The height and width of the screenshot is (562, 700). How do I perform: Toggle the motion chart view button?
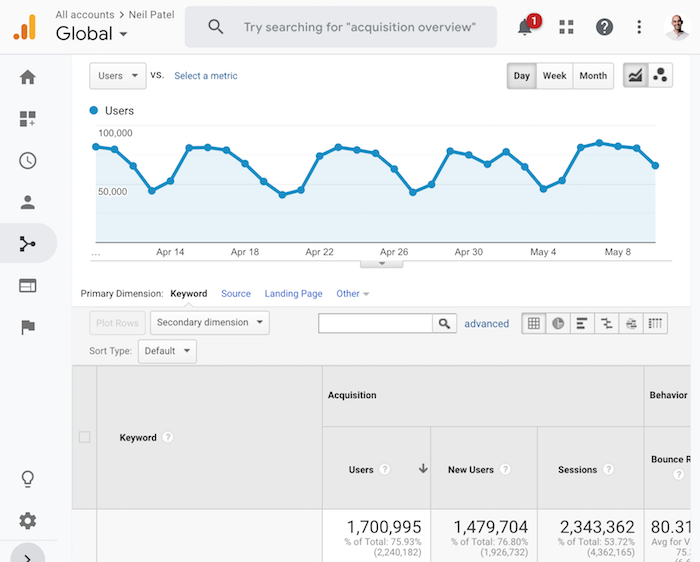coord(660,75)
